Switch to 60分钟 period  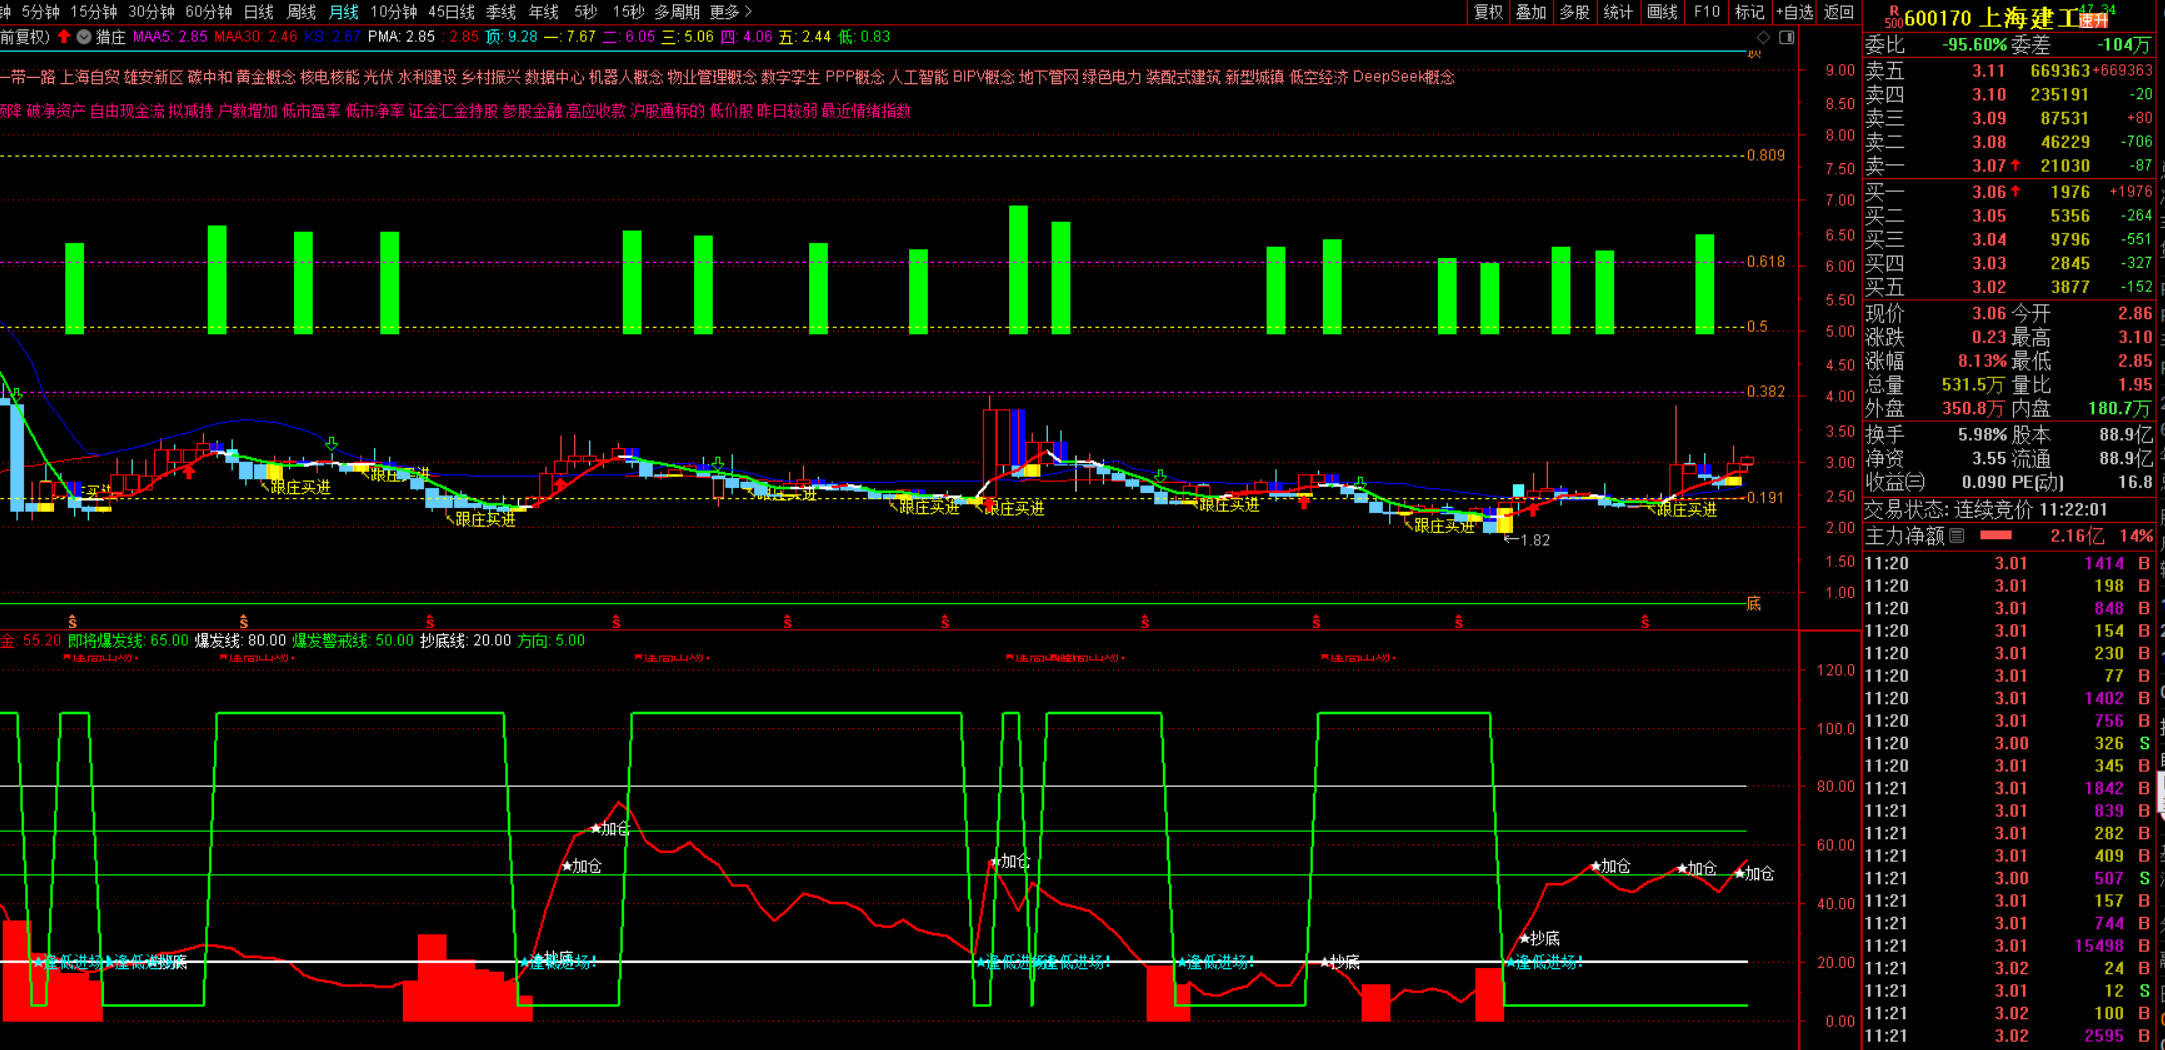point(209,12)
